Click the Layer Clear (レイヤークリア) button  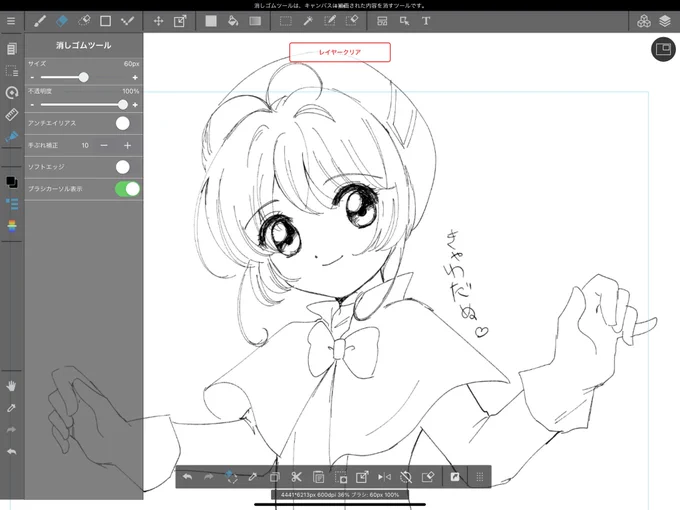[x=340, y=52]
